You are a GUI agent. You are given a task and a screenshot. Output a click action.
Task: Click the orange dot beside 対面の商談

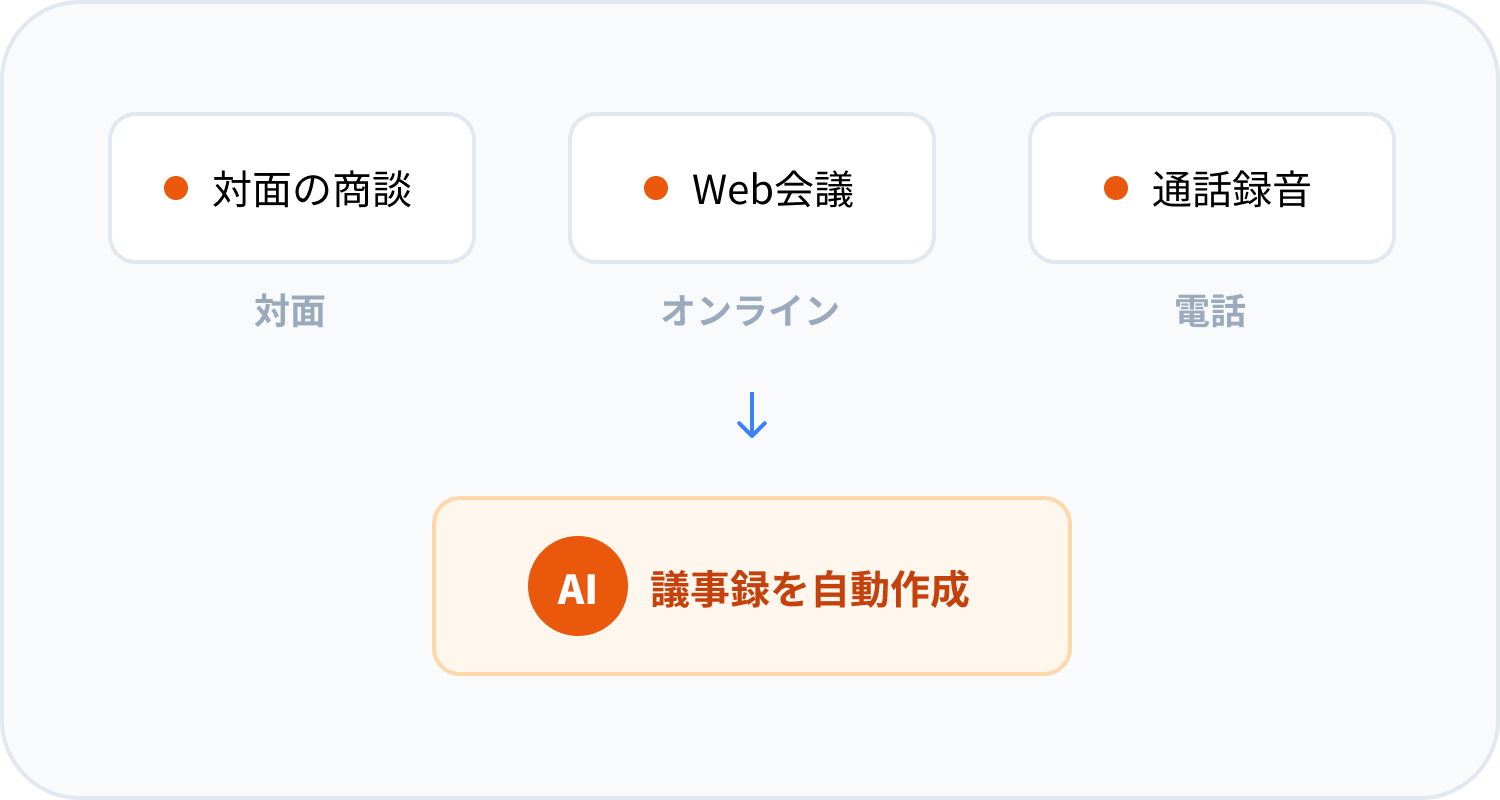[176, 188]
